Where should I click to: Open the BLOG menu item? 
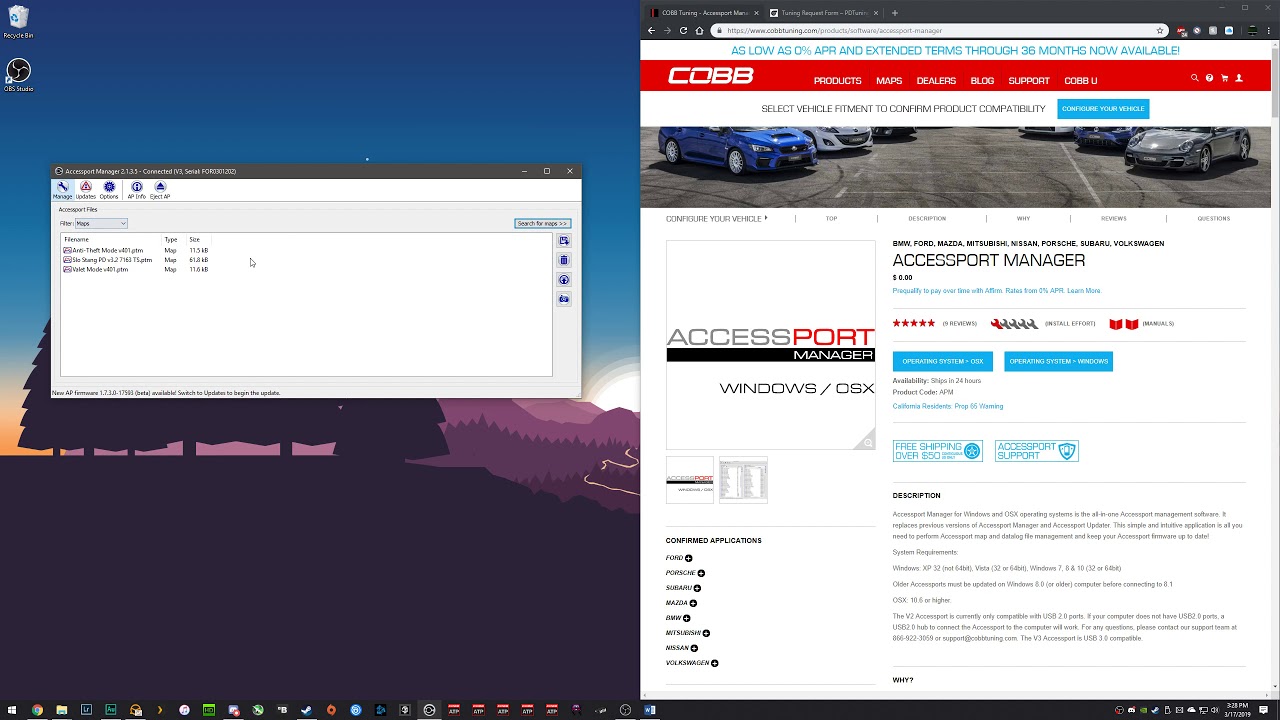pyautogui.click(x=982, y=81)
